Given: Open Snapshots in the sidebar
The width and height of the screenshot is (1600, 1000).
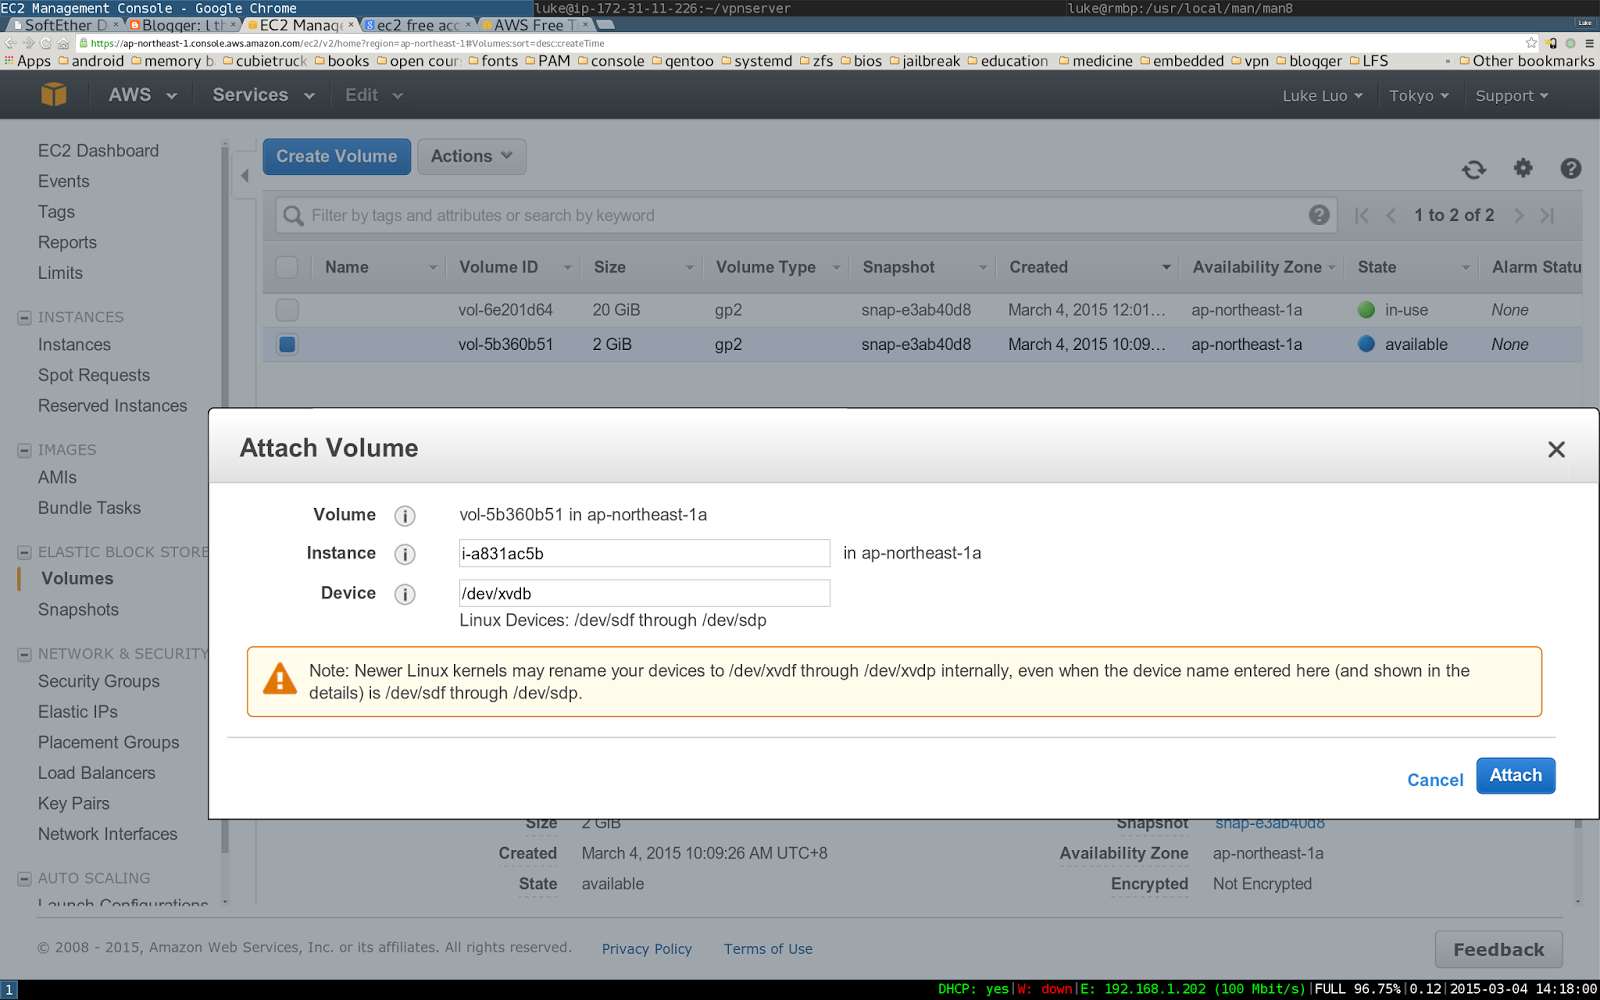Looking at the screenshot, I should pos(78,610).
